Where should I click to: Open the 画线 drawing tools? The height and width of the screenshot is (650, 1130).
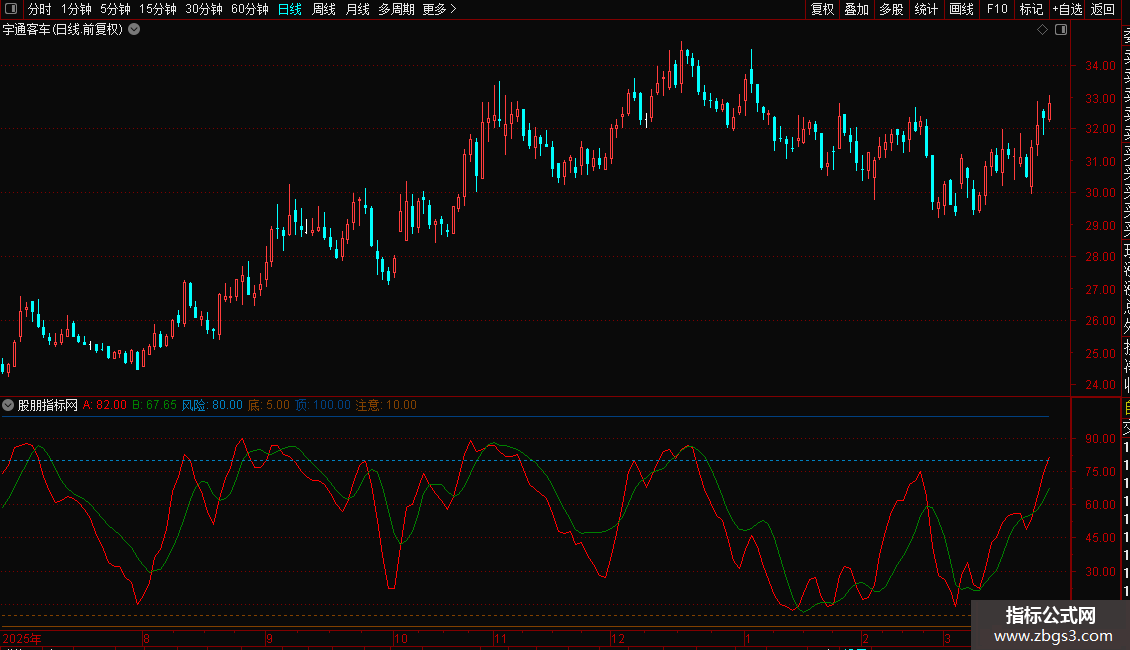961,9
